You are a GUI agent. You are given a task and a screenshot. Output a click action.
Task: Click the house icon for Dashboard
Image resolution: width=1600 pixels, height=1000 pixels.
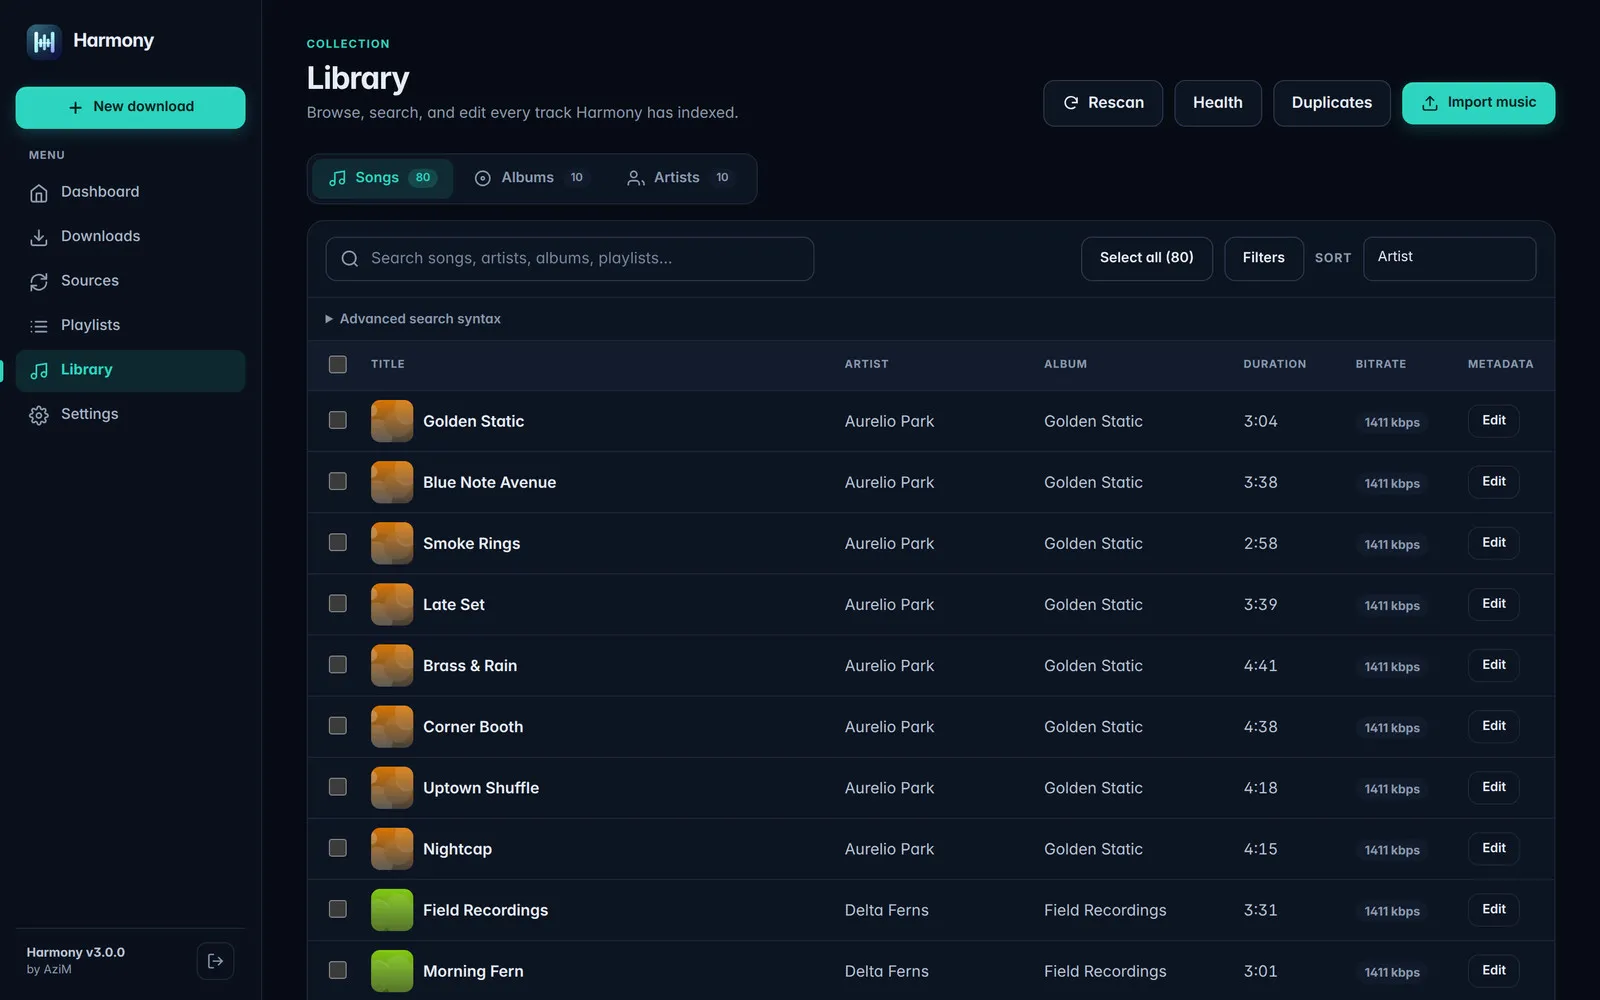(x=39, y=193)
